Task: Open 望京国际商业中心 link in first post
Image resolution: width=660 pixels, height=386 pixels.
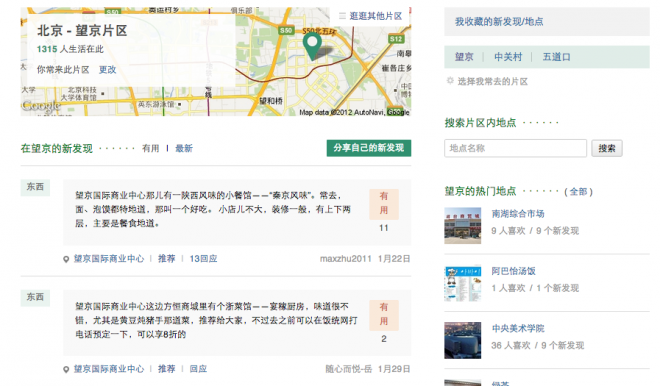Action: click(109, 259)
